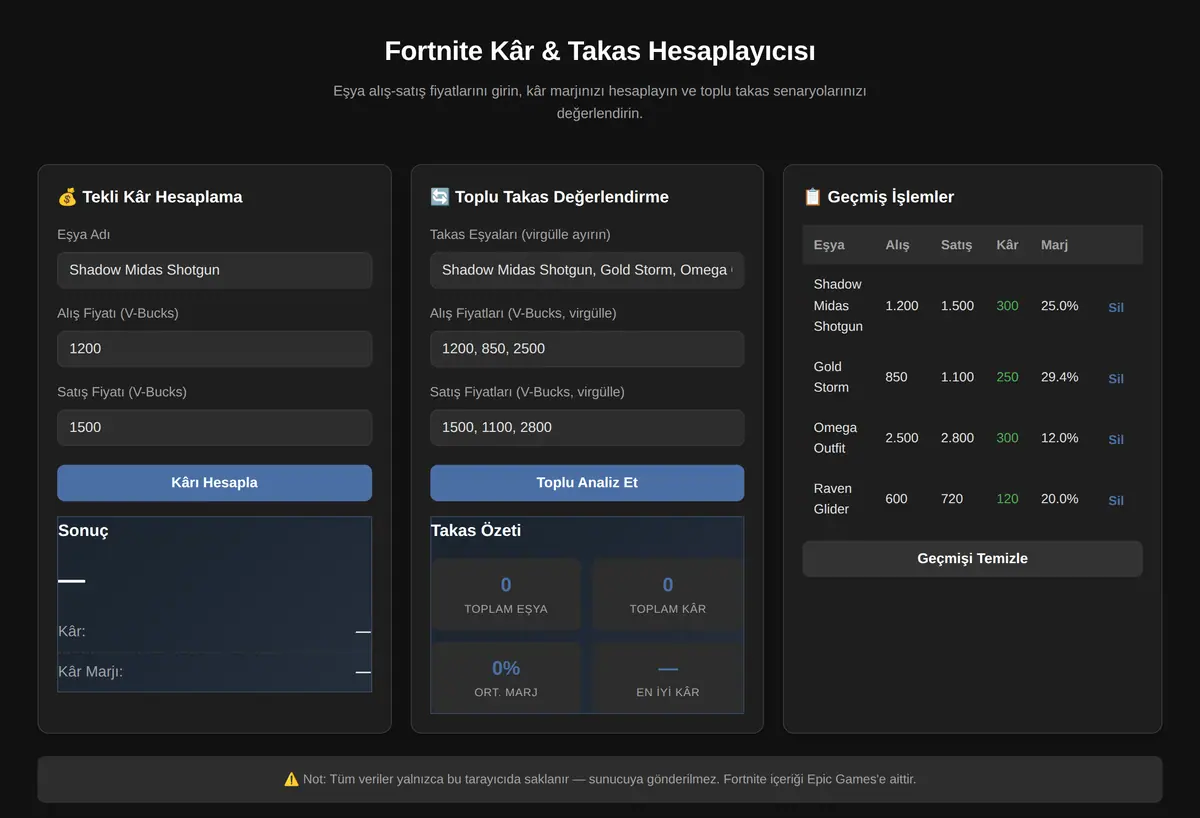The image size is (1200, 818).
Task: Click the 850 buy price cell
Action: [902, 377]
